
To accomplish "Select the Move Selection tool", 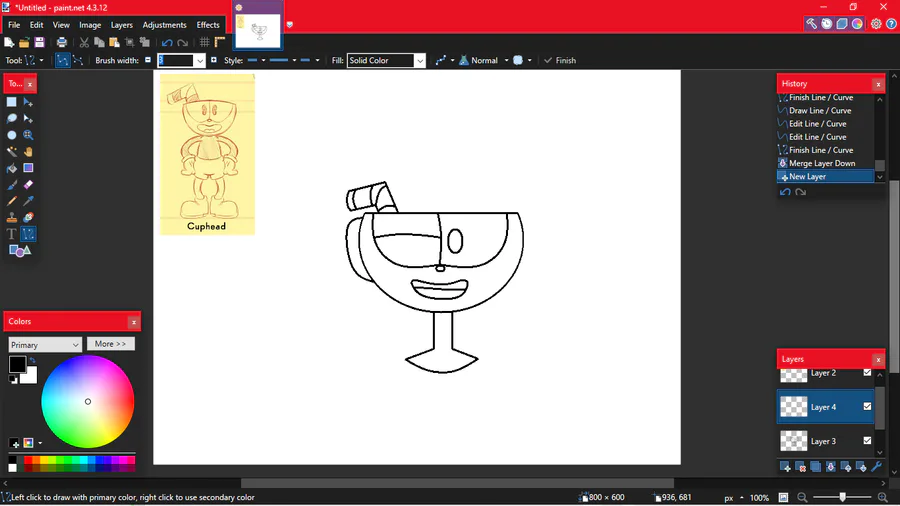I will point(28,119).
